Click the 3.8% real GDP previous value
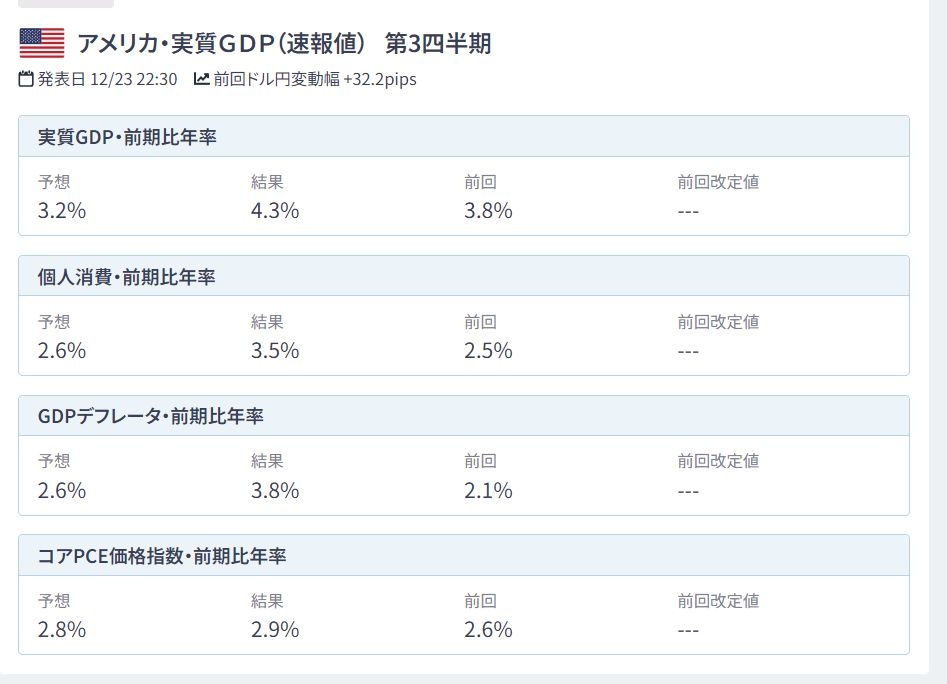947x684 pixels. click(x=488, y=211)
